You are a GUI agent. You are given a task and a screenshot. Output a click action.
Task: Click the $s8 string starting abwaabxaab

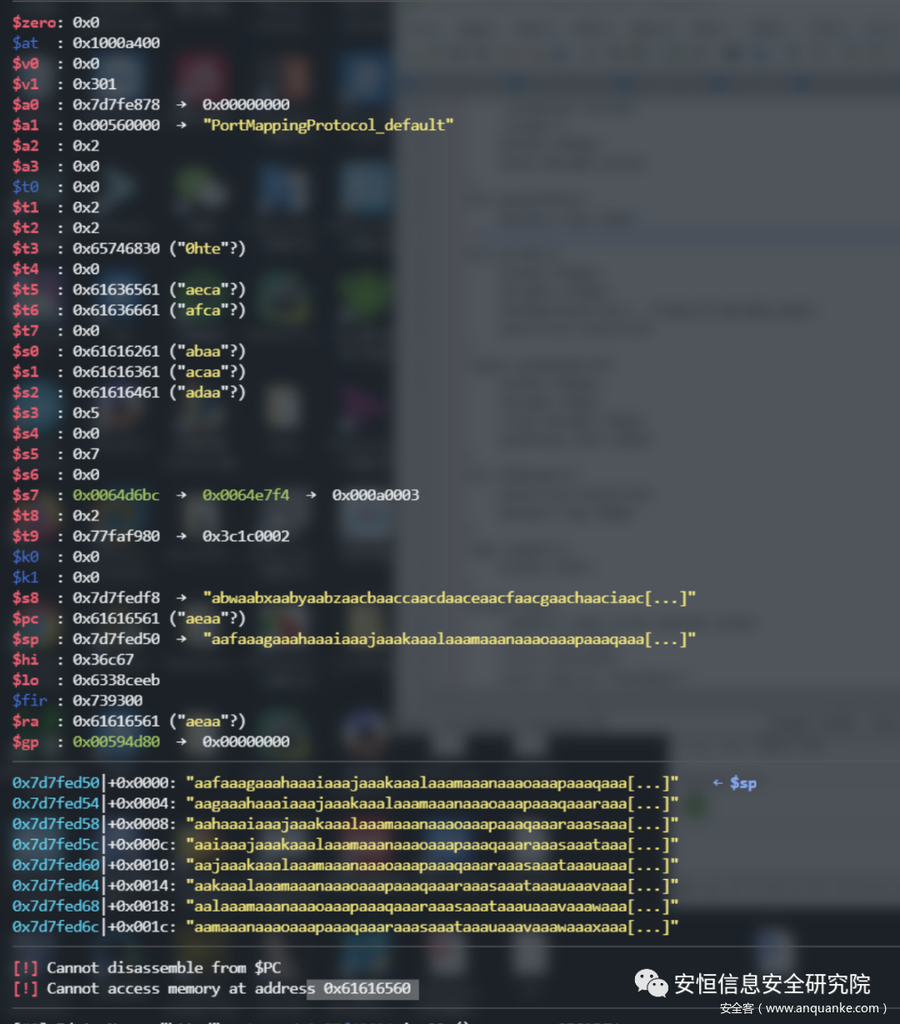[449, 598]
